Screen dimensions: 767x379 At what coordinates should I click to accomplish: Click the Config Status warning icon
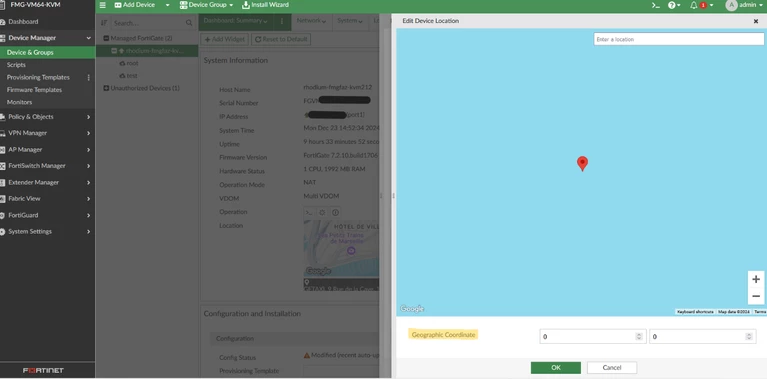(307, 356)
